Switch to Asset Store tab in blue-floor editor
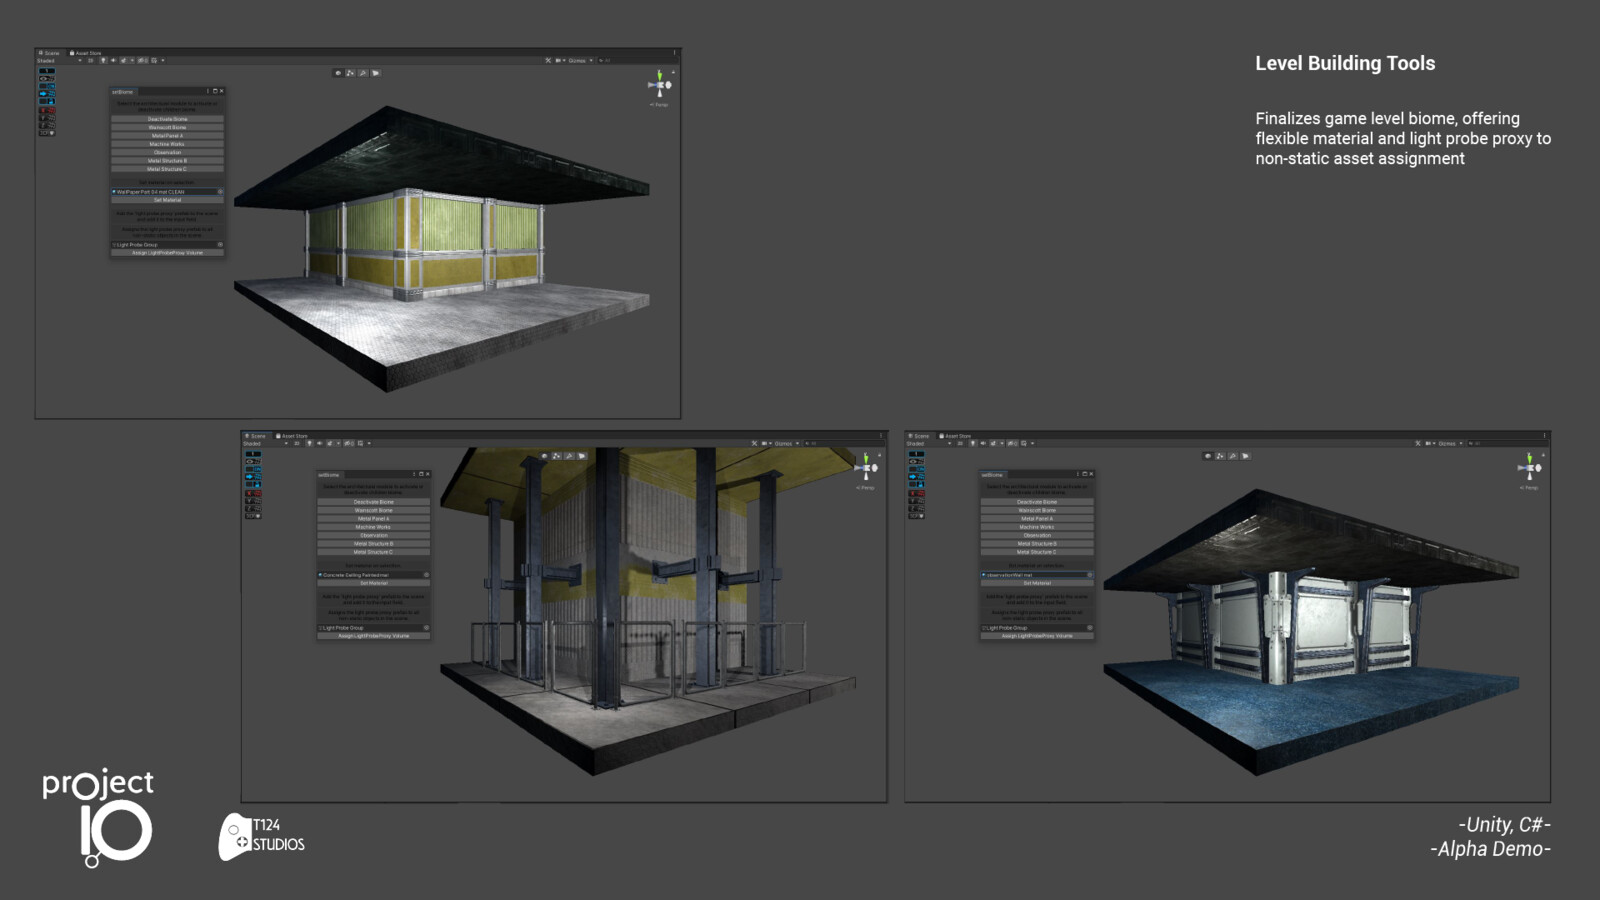Image resolution: width=1600 pixels, height=900 pixels. click(x=957, y=436)
